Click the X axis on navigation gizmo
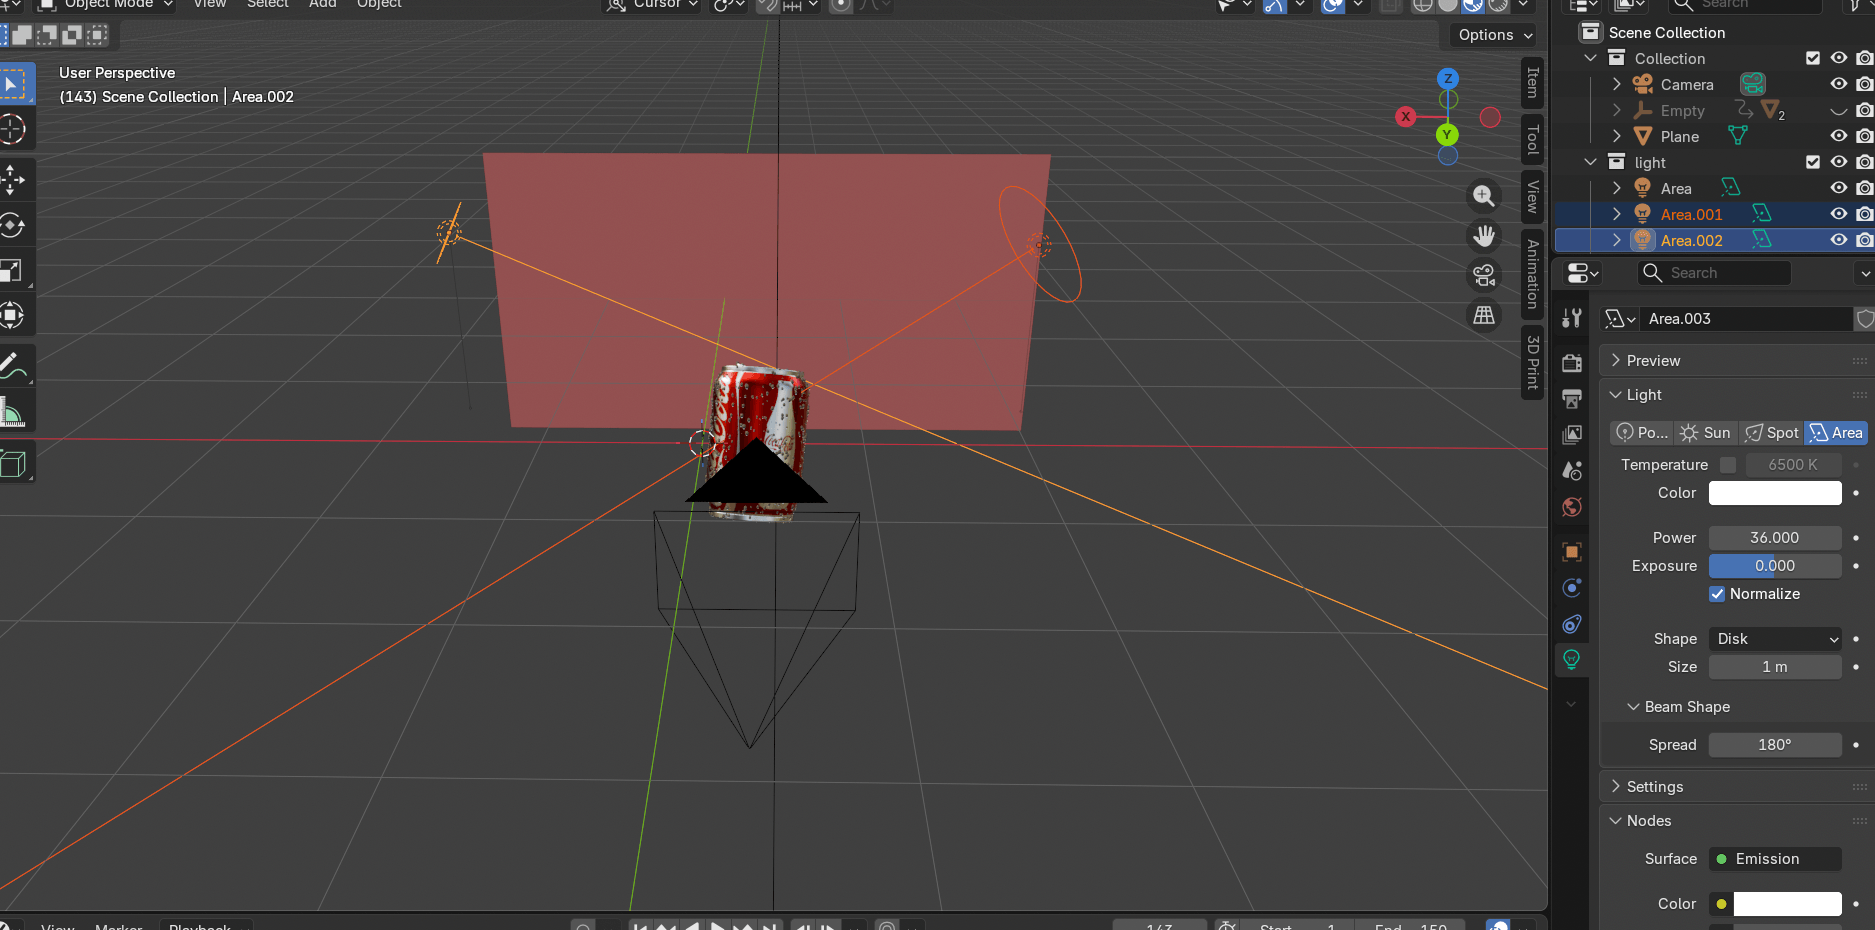 point(1405,117)
